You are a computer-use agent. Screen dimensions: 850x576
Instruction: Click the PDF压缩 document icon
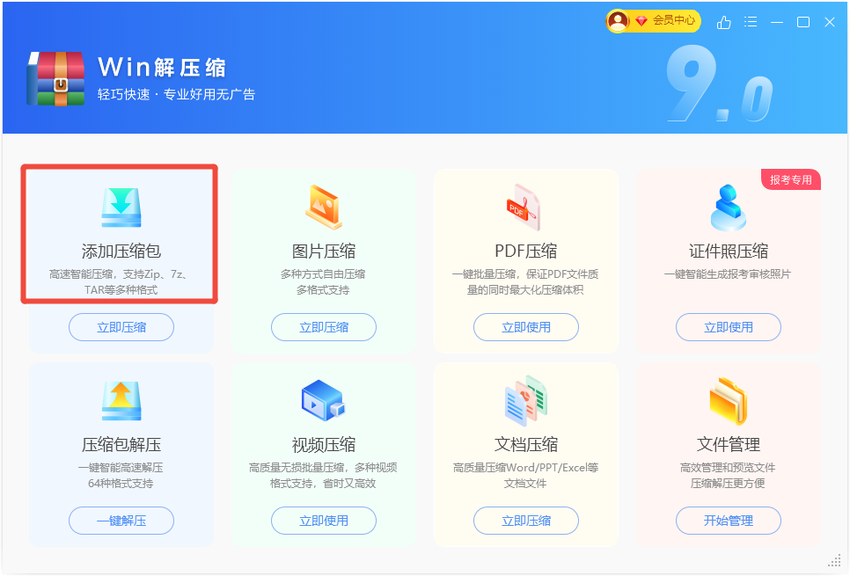(524, 207)
